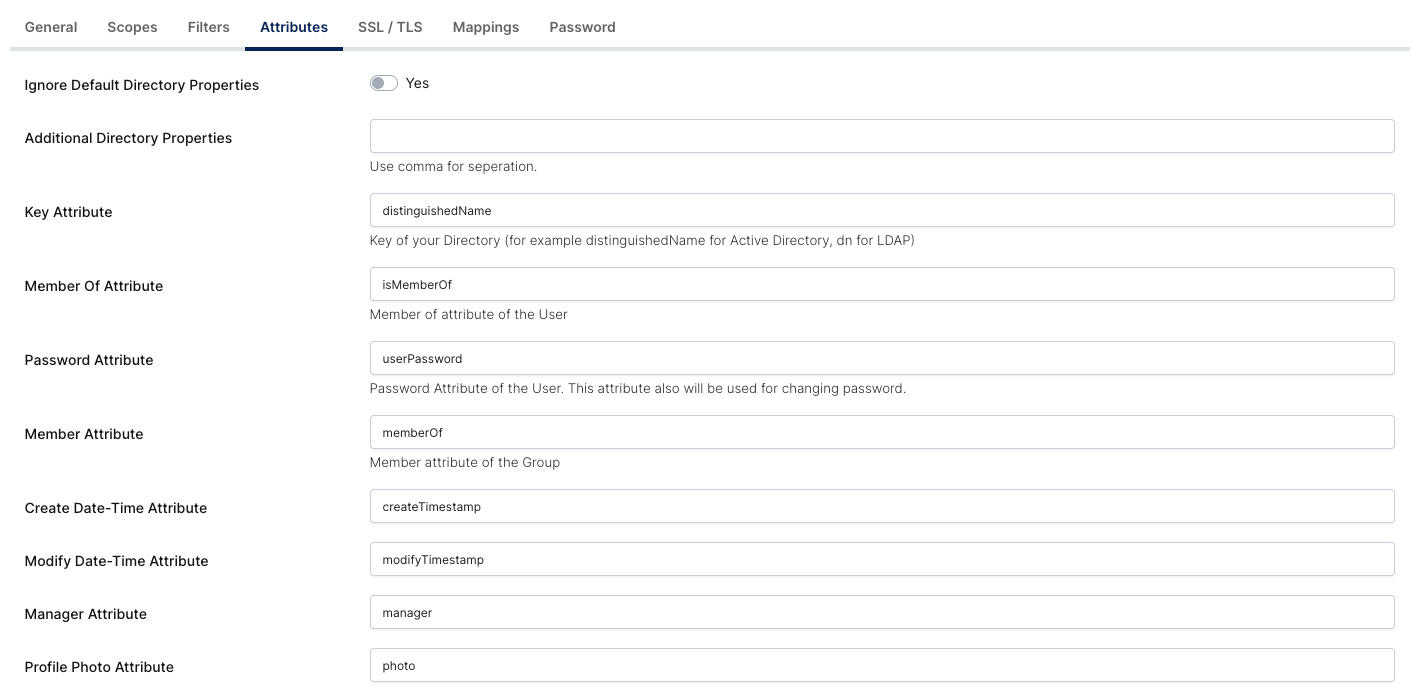Toggle Ignore Default Directory Properties switch
This screenshot has width=1417, height=698.
(x=383, y=83)
